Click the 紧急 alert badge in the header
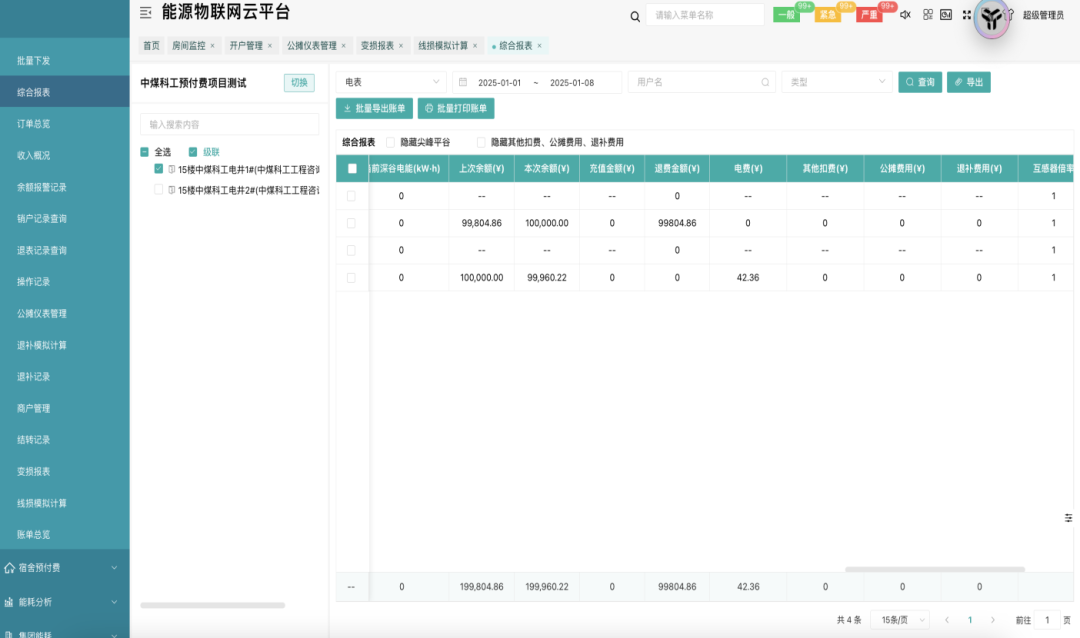Image resolution: width=1080 pixels, height=638 pixels. pyautogui.click(x=826, y=14)
